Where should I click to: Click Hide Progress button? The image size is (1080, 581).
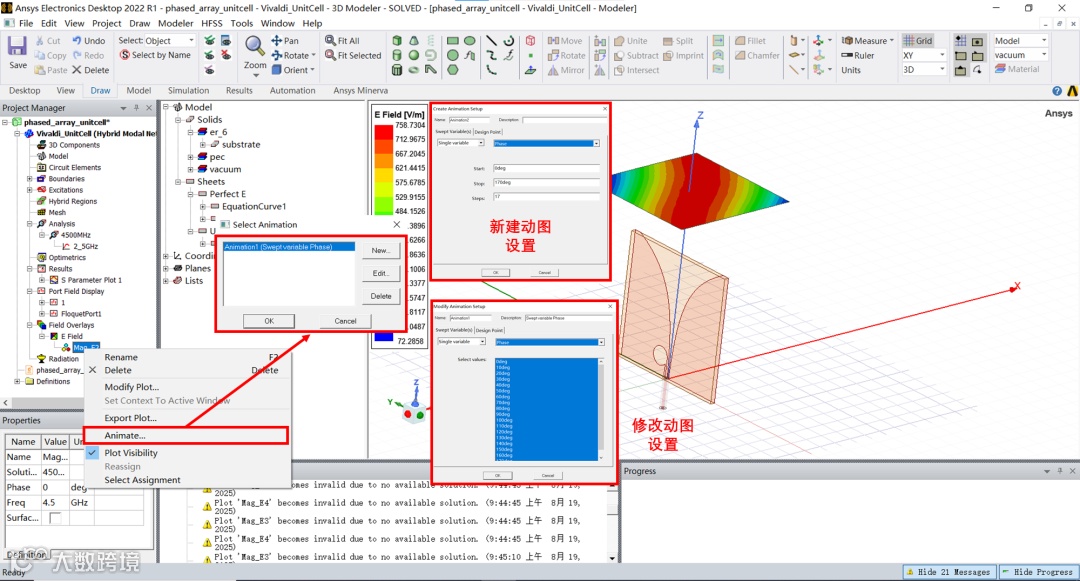click(x=1037, y=572)
